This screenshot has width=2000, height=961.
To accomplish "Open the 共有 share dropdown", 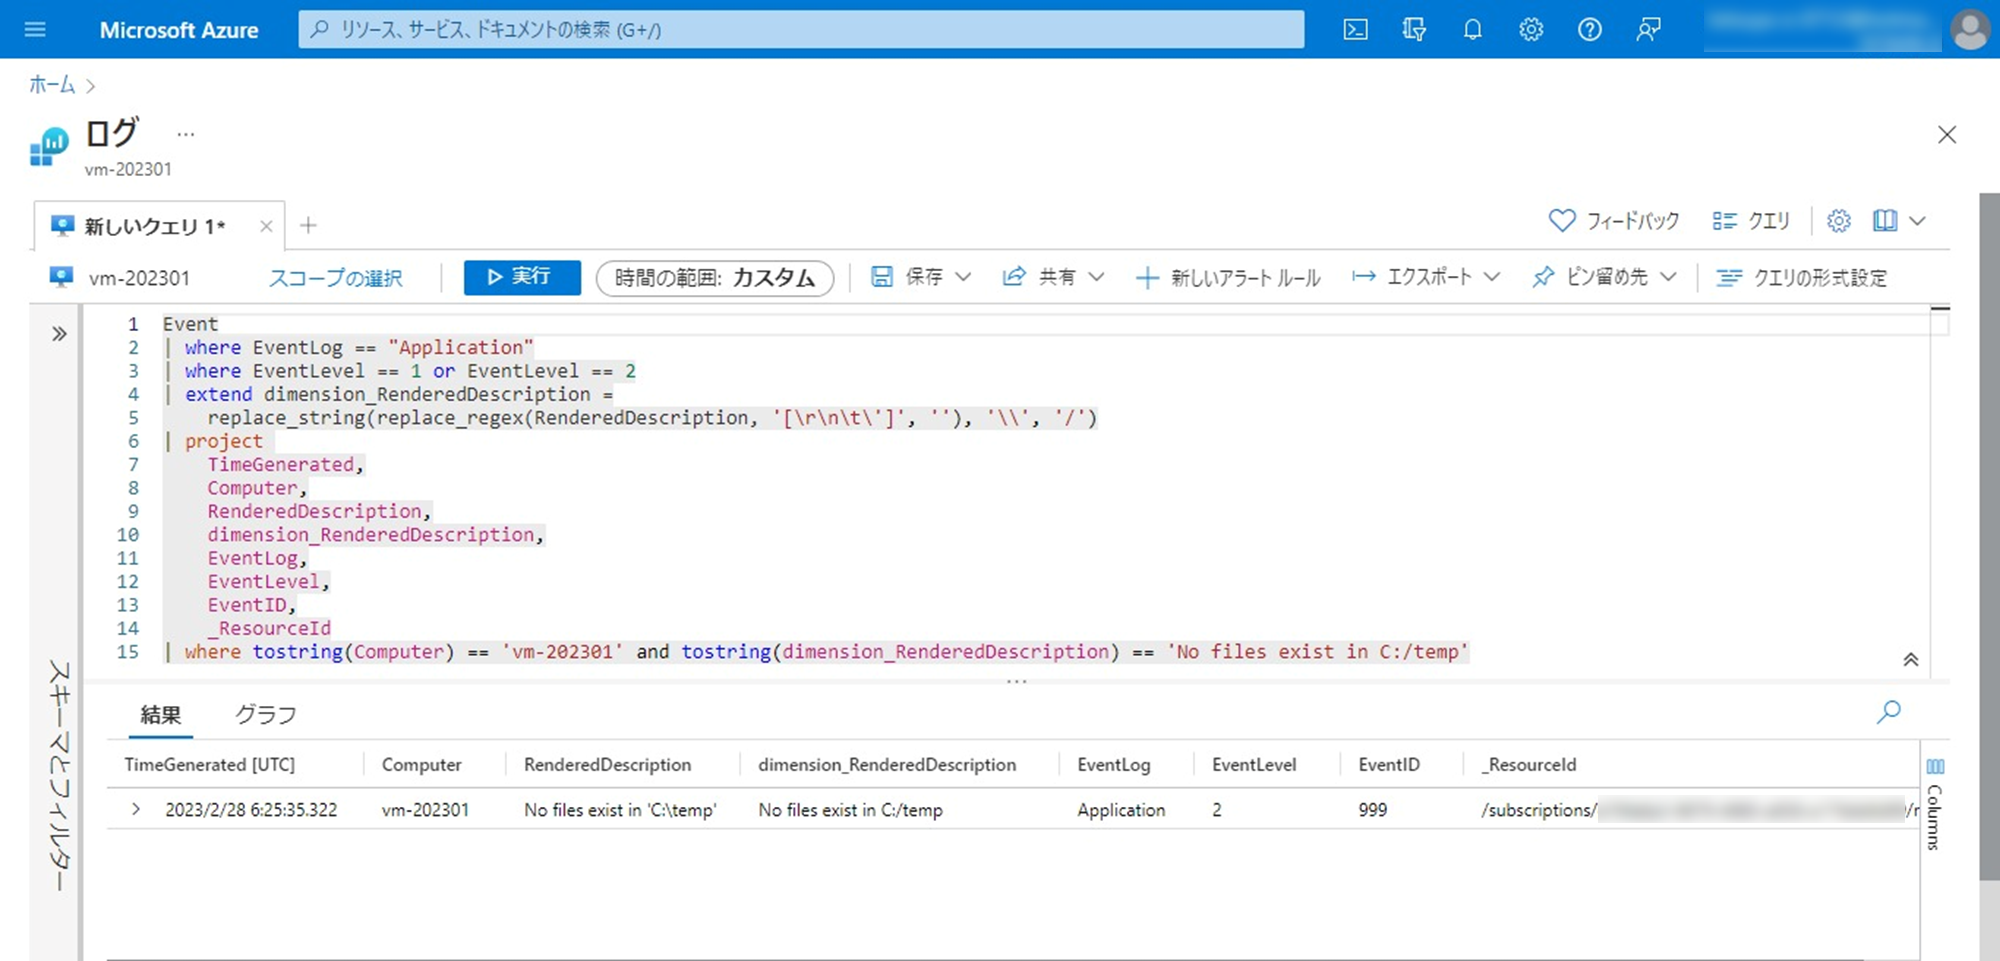I will [x=1053, y=277].
